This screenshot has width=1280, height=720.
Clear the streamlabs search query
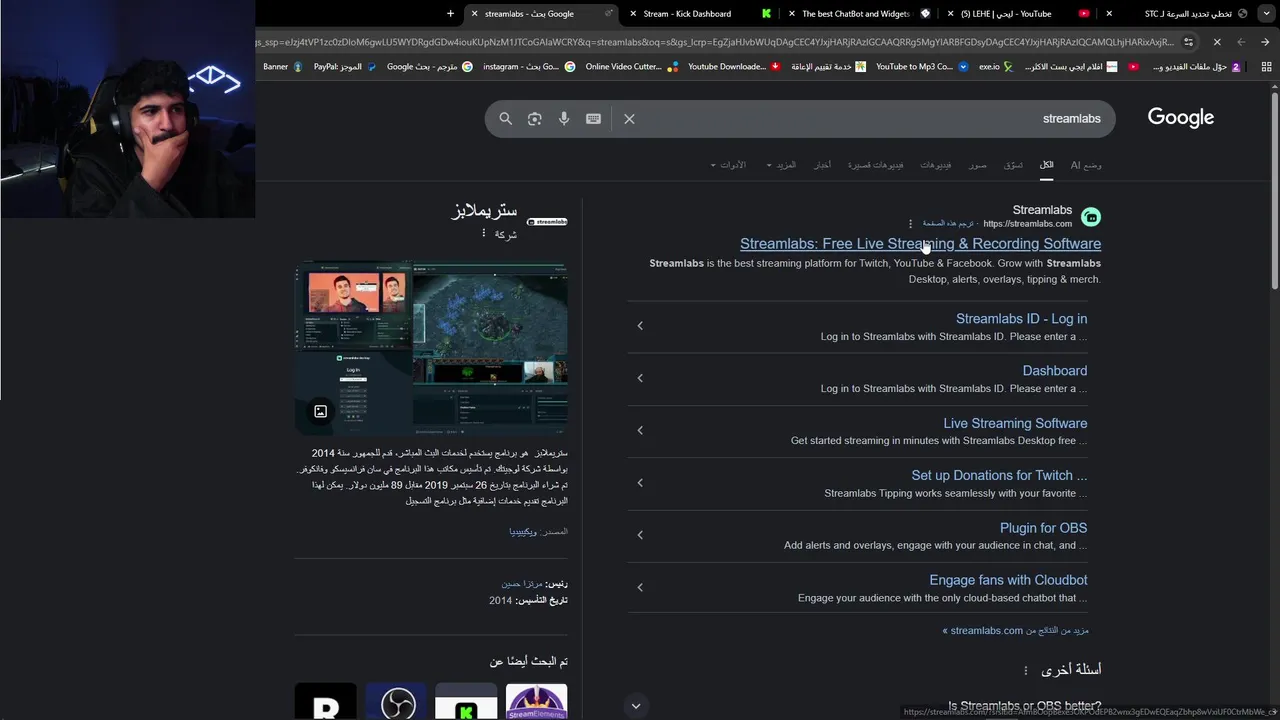pyautogui.click(x=629, y=118)
